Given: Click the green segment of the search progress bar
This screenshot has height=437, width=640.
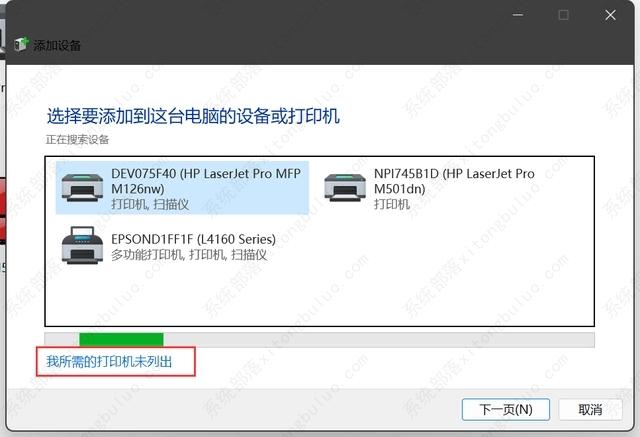Looking at the screenshot, I should 121,339.
